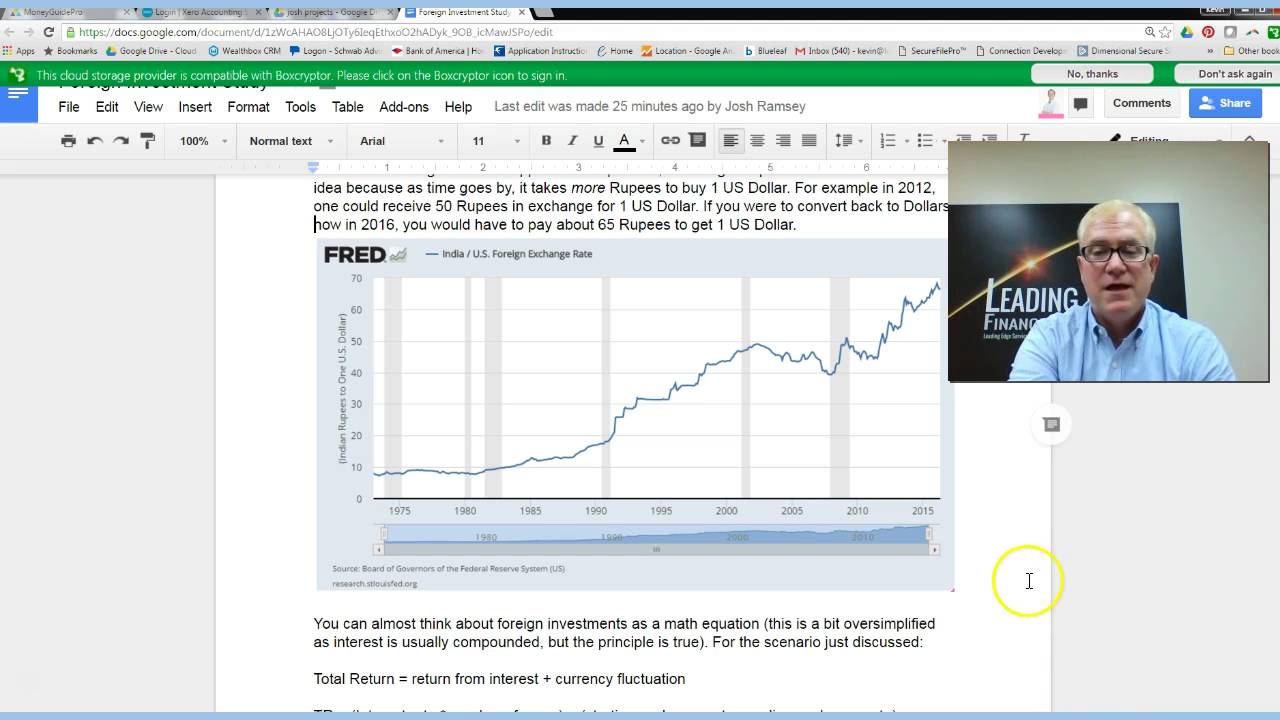Set left text alignment
Image resolution: width=1280 pixels, height=720 pixels.
point(731,141)
